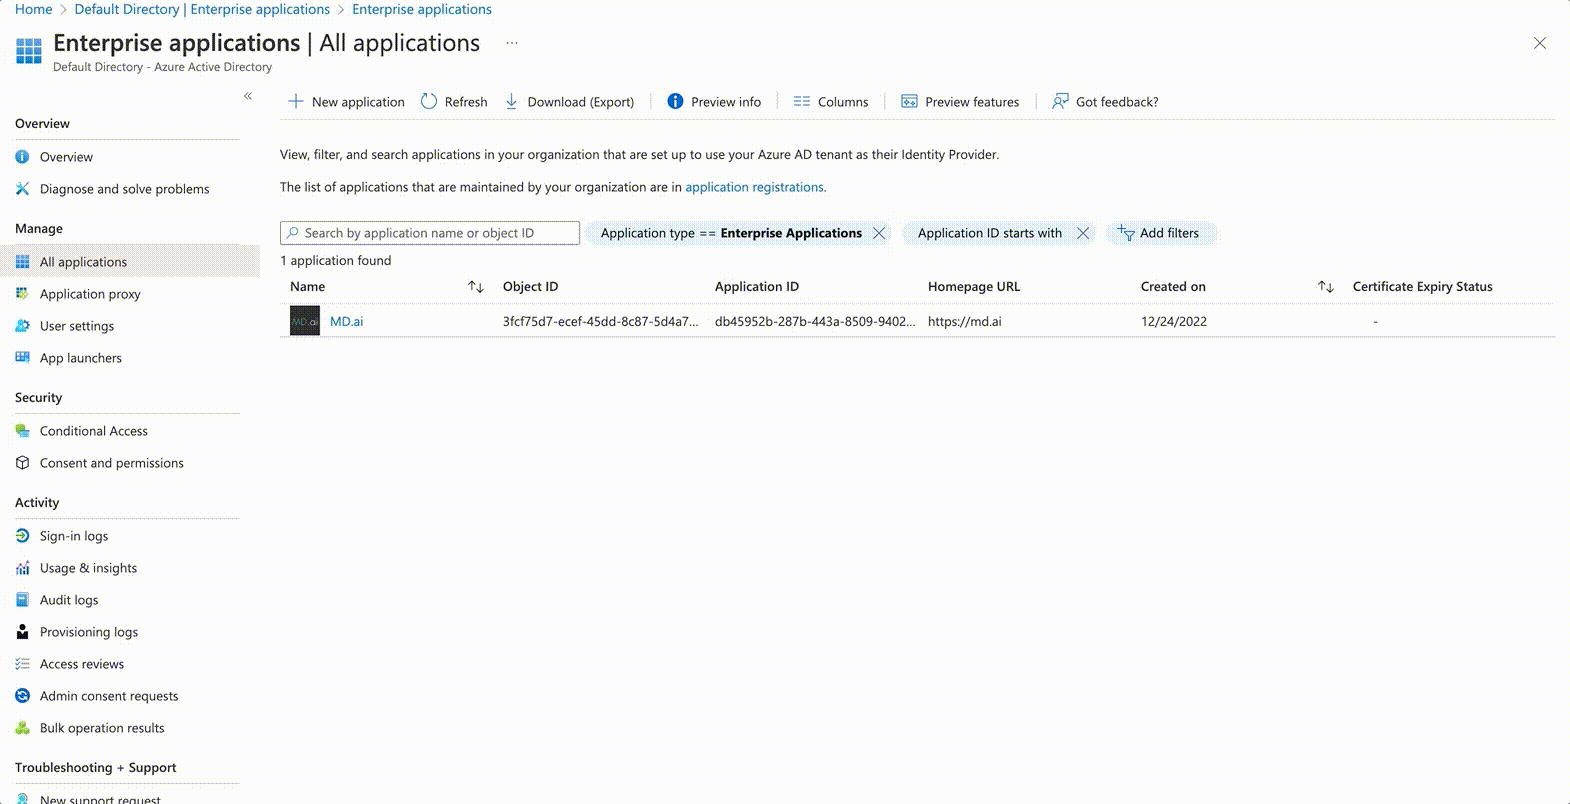
Task: Select All applications in Manage
Action: pyautogui.click(x=128, y=262)
